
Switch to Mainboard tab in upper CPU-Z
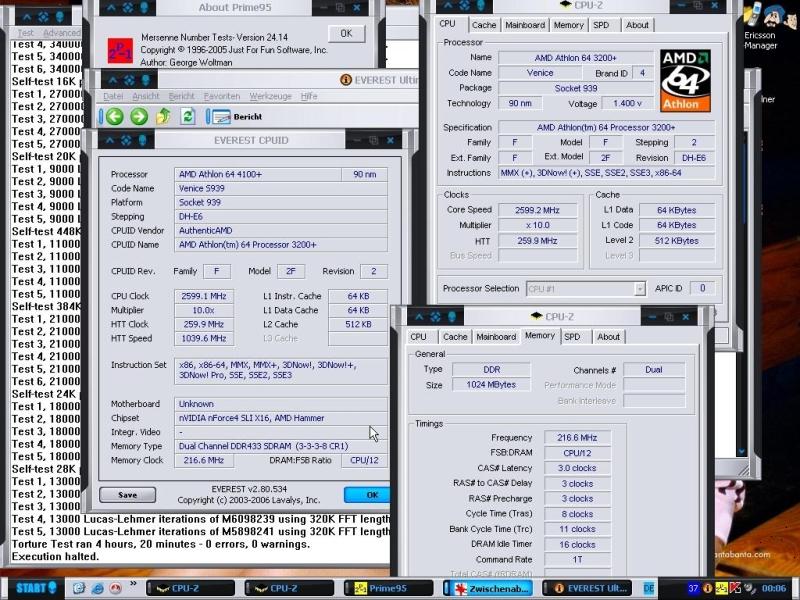tap(525, 25)
